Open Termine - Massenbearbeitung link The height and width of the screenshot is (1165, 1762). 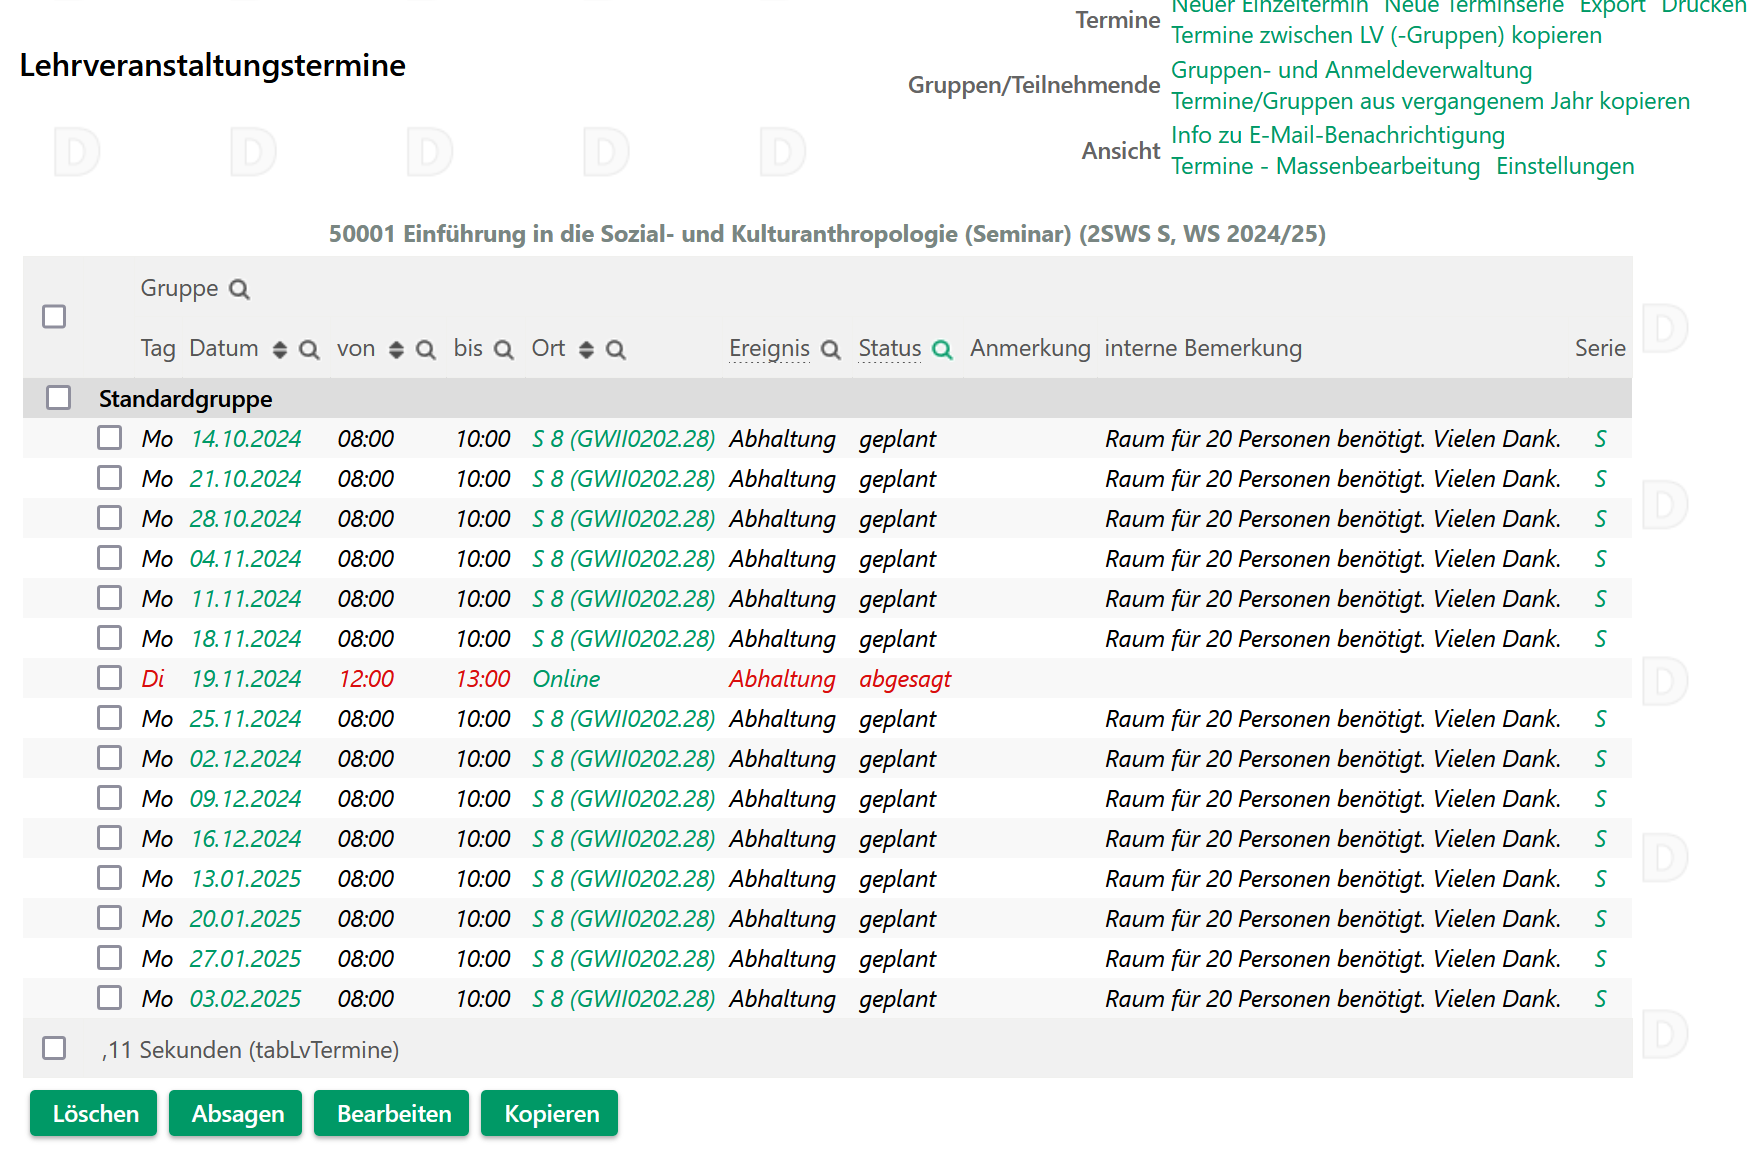pyautogui.click(x=1325, y=166)
